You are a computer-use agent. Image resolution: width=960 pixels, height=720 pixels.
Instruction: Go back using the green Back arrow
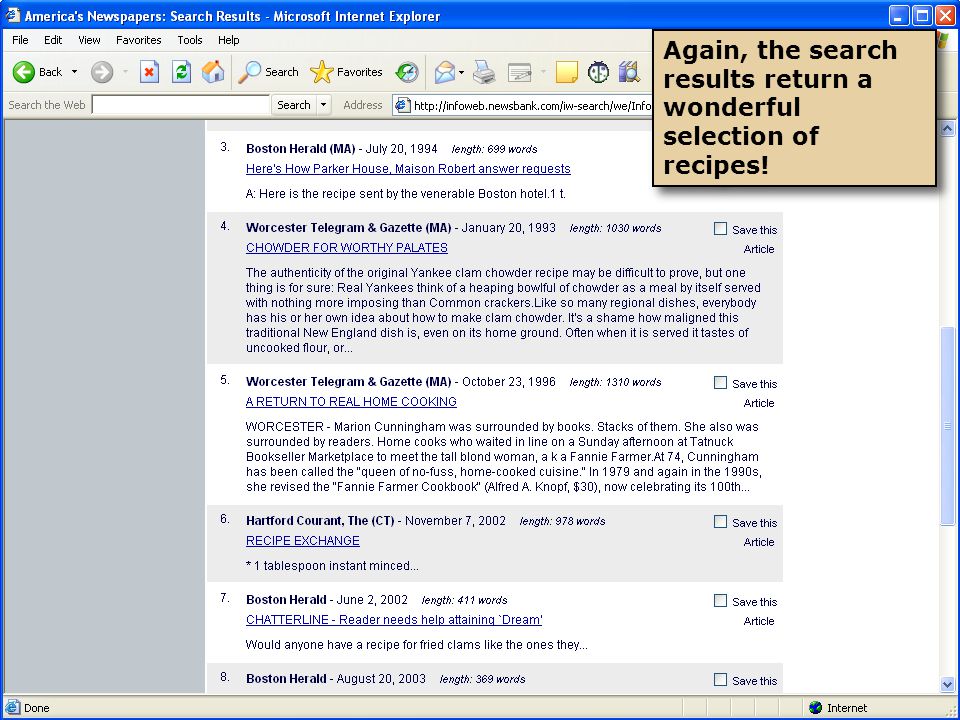point(24,72)
